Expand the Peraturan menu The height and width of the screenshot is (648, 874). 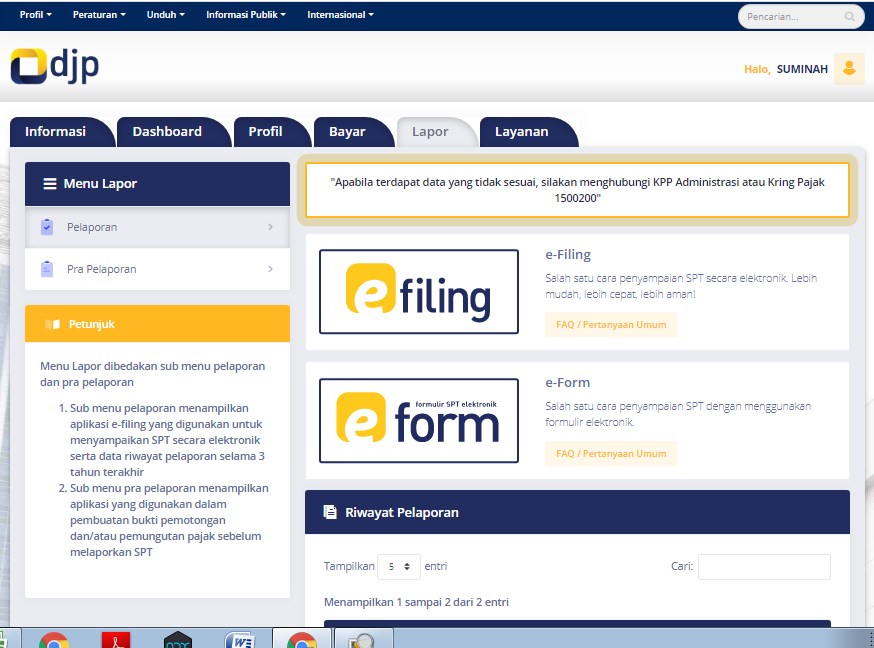pos(99,14)
